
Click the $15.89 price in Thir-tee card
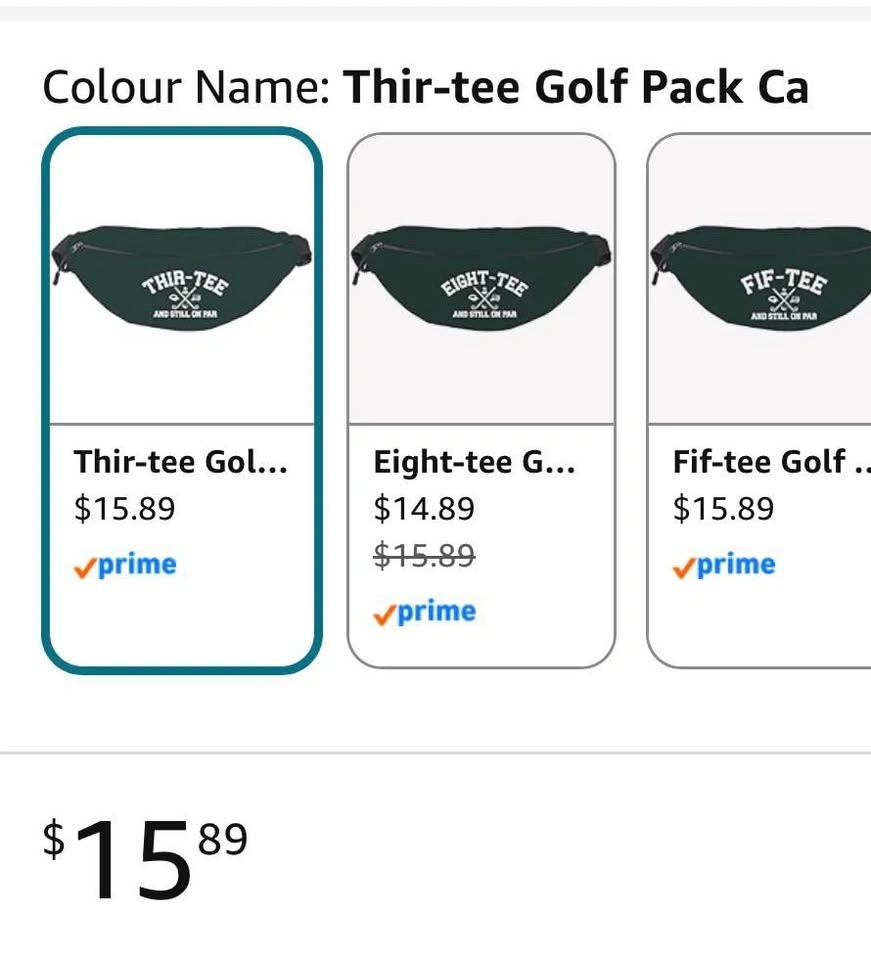124,509
